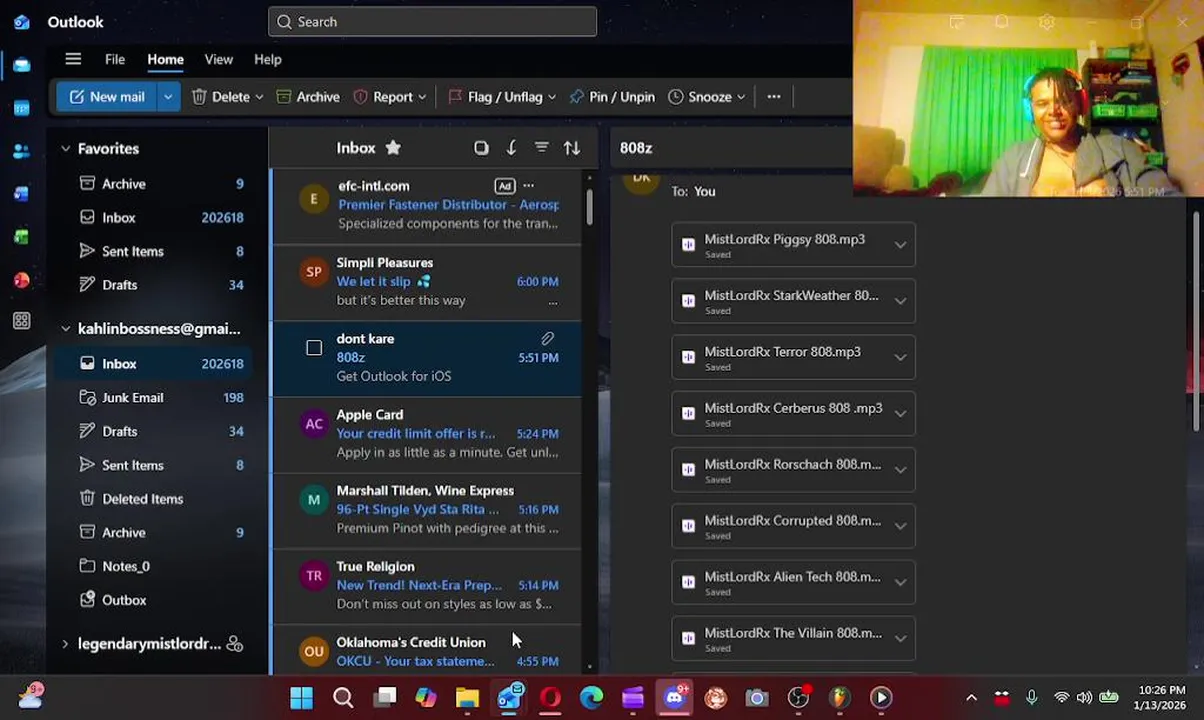Open Microsoft Edge from the taskbar
Screen dimensions: 1204x720
[591, 698]
